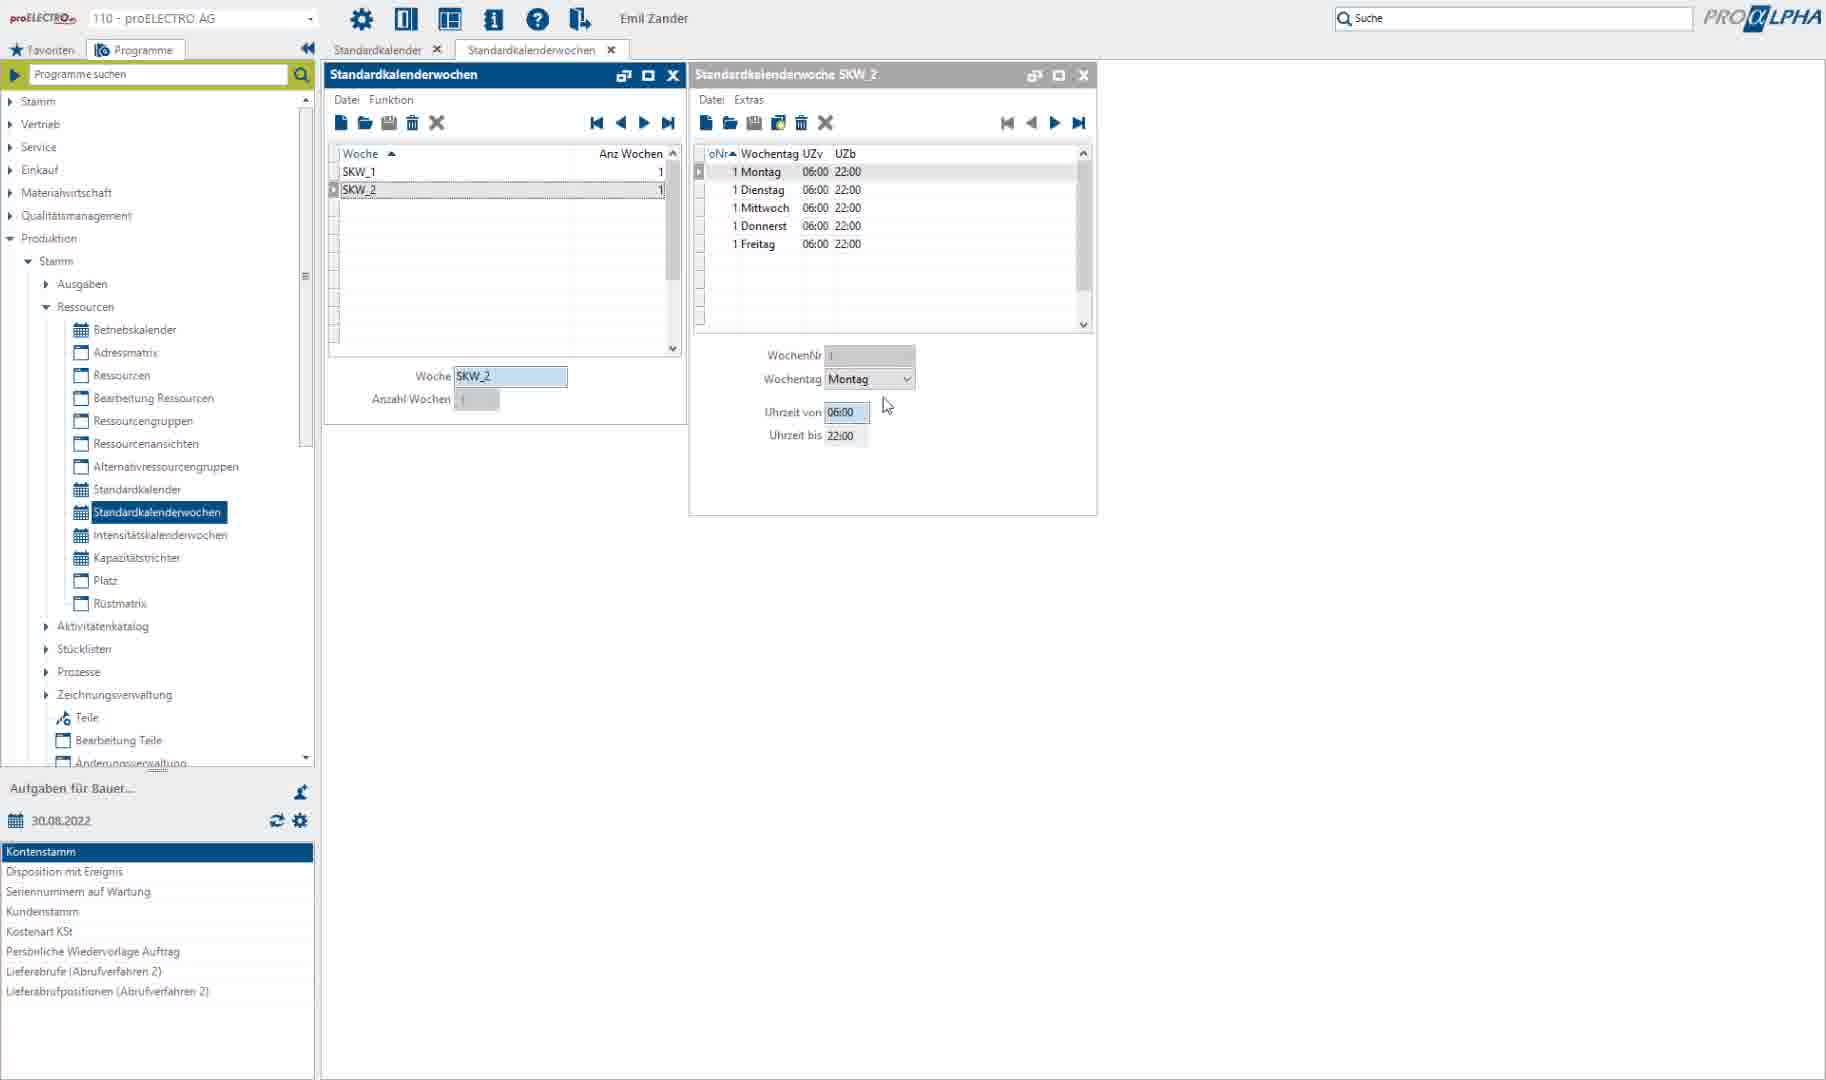Click delete trash icon in Standardkalenderwochen window
This screenshot has width=1826, height=1080.
tap(412, 123)
